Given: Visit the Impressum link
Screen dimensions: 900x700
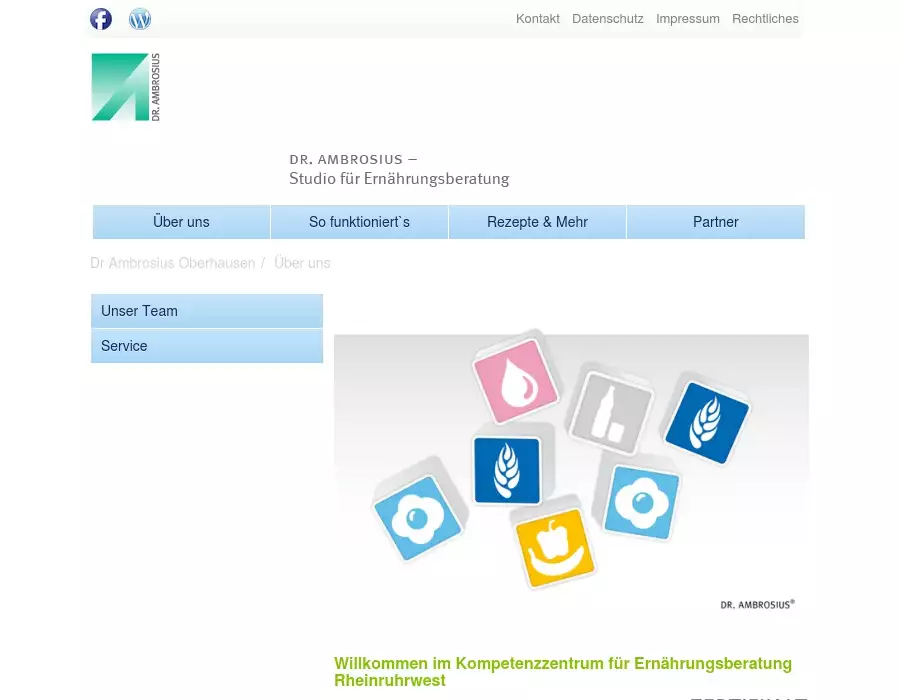Looking at the screenshot, I should pyautogui.click(x=687, y=19).
